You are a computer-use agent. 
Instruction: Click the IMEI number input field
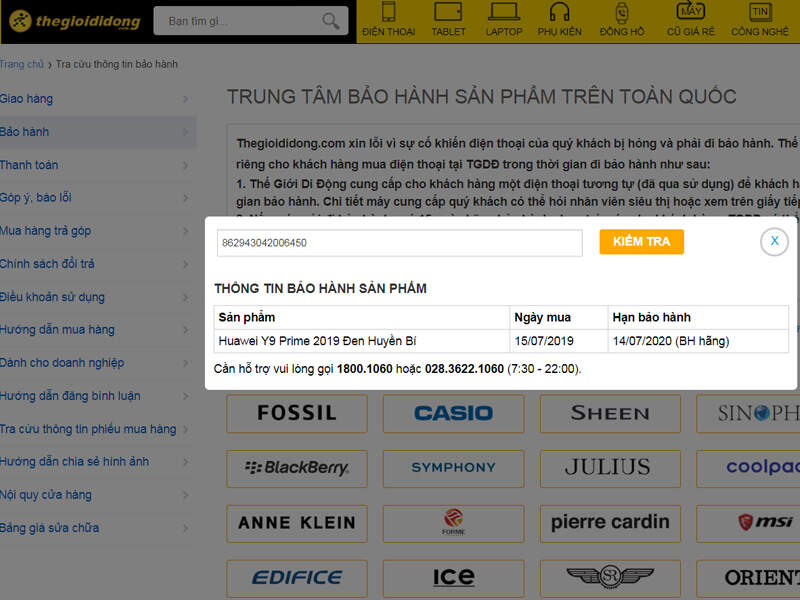399,243
